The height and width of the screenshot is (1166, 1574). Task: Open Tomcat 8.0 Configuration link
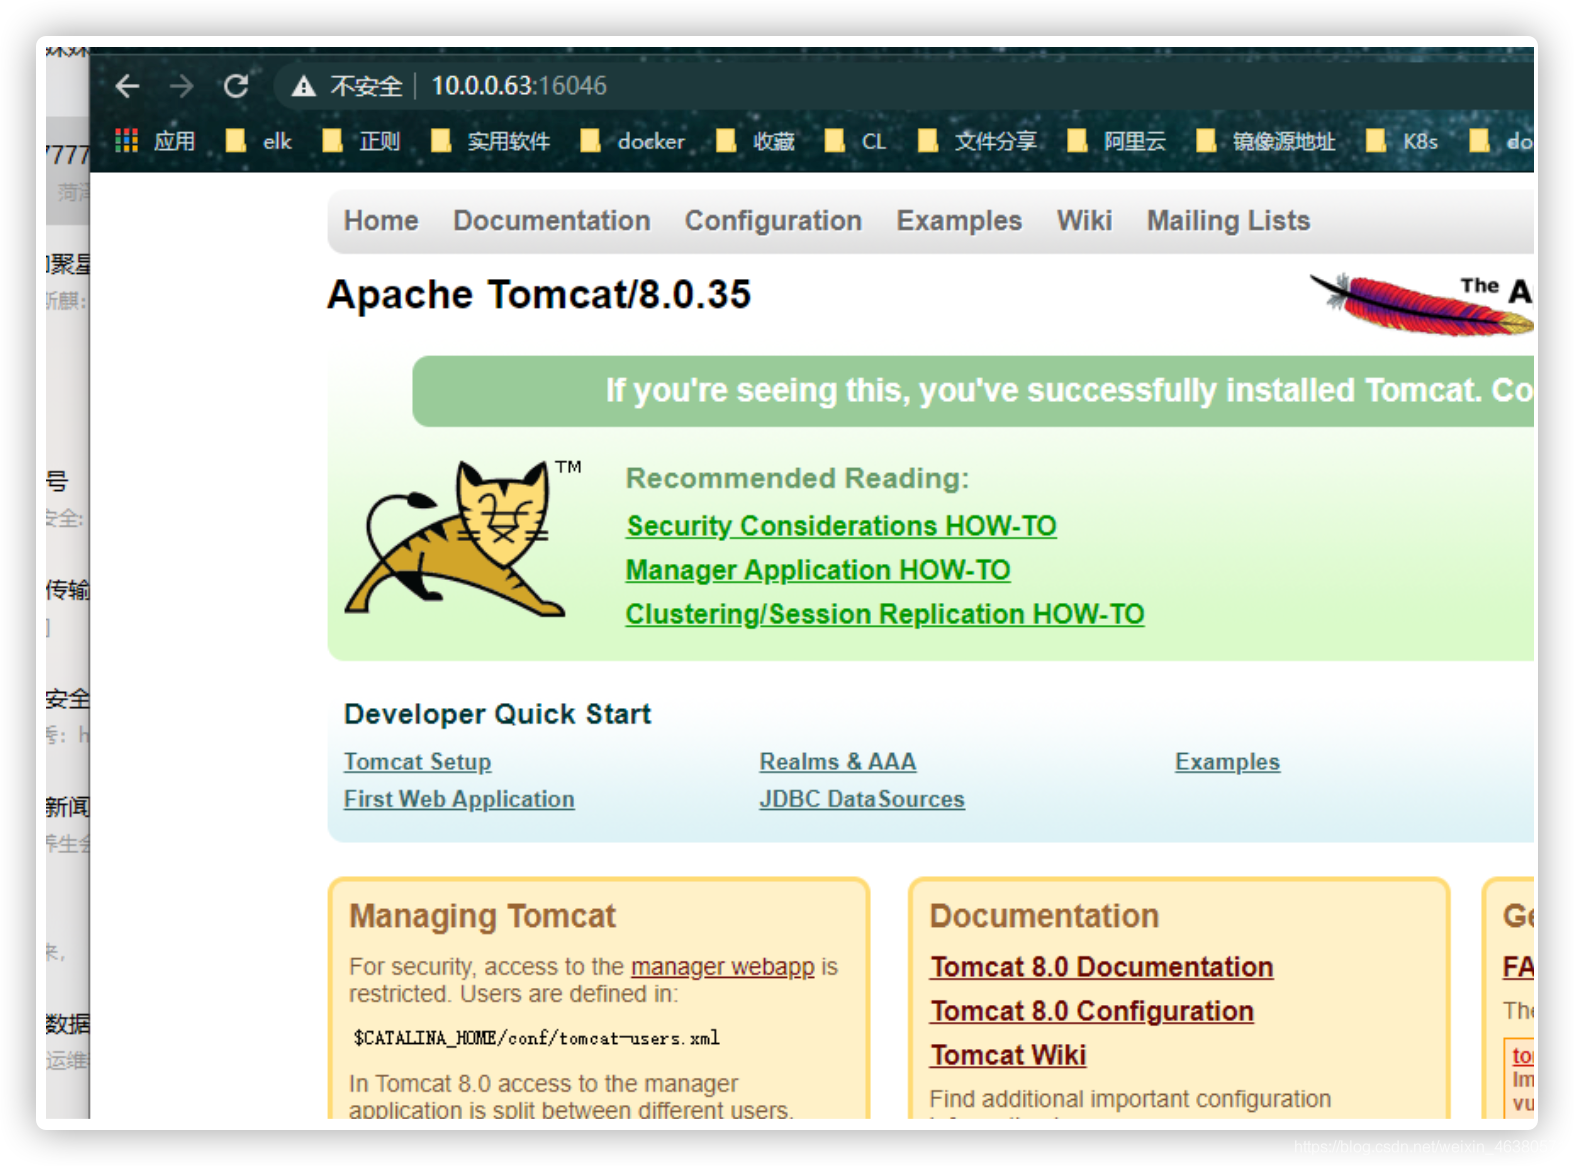point(1092,1011)
